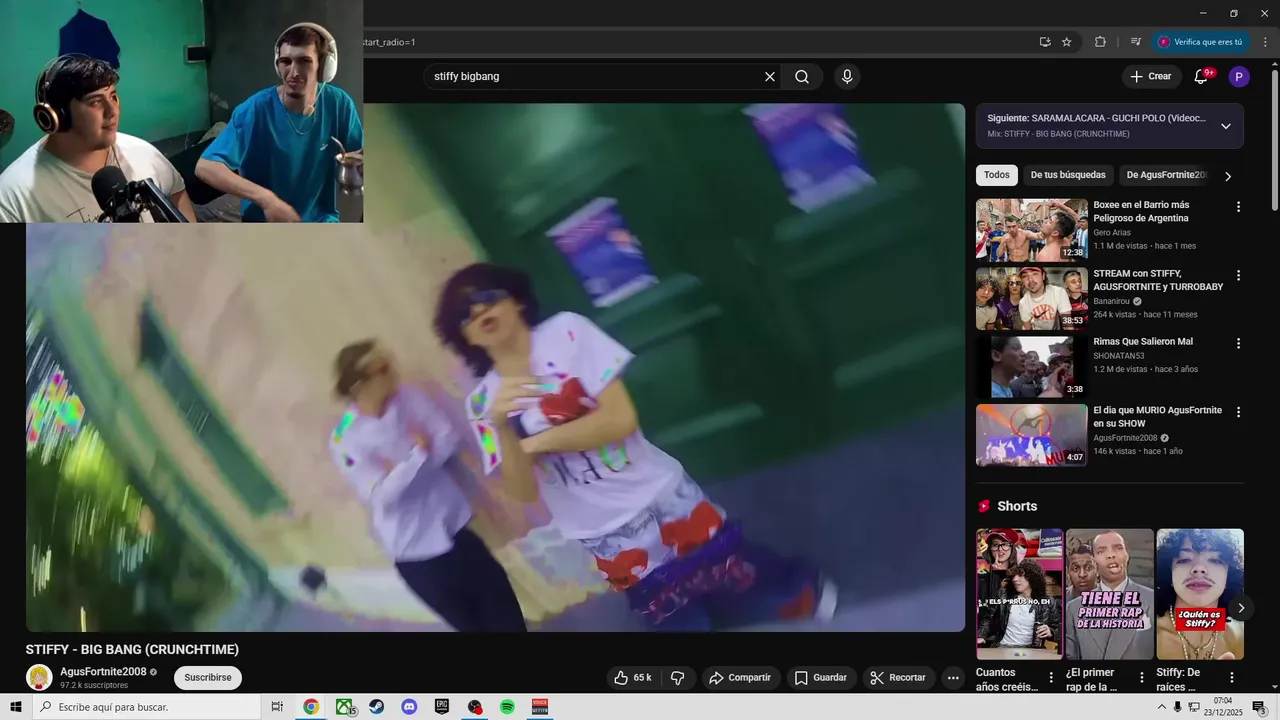Image resolution: width=1280 pixels, height=720 pixels.
Task: Click the Recortar clip button
Action: (898, 678)
